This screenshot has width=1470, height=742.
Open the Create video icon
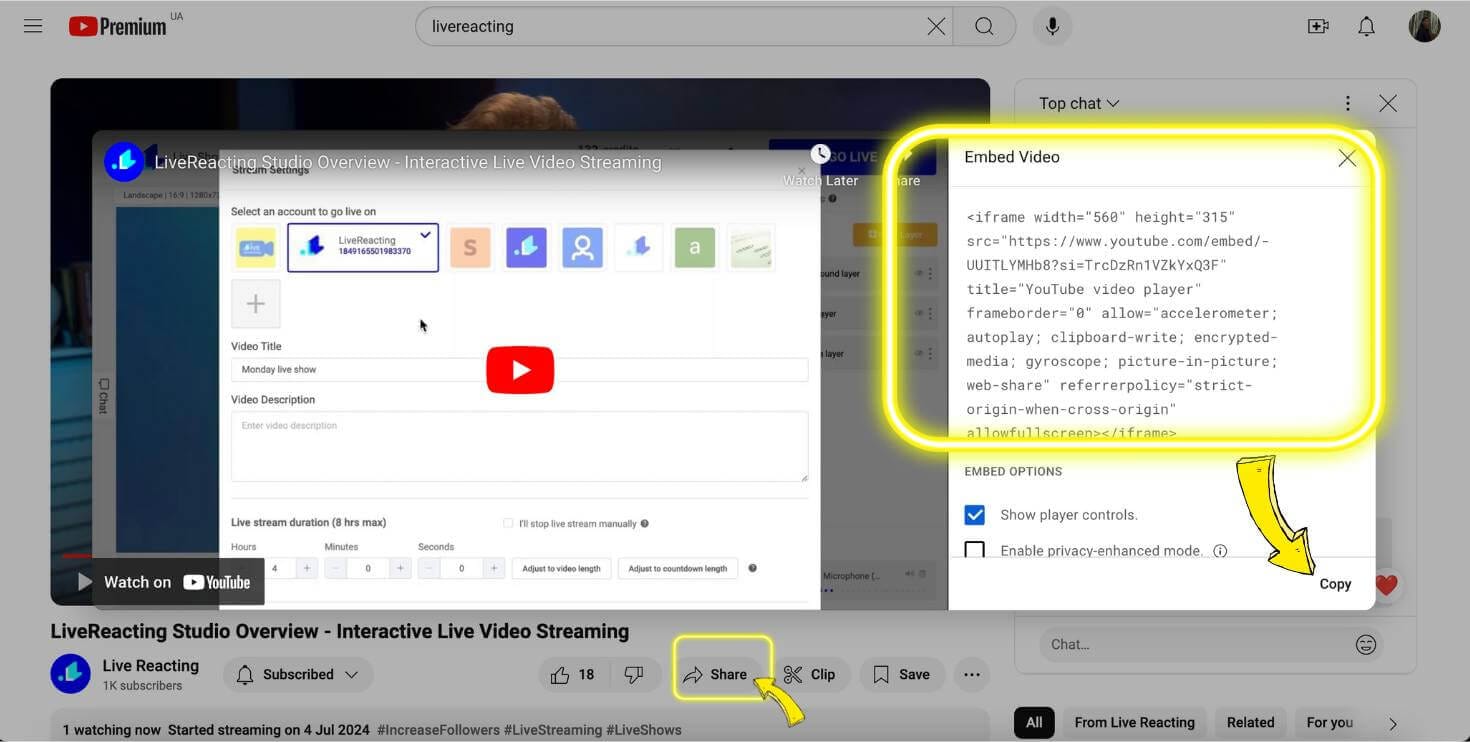coord(1318,26)
